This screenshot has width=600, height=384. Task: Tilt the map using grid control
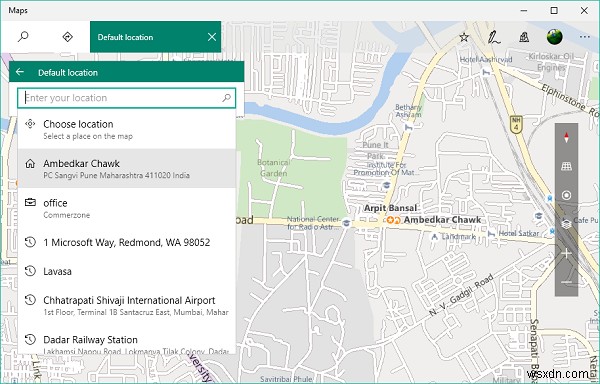566,166
